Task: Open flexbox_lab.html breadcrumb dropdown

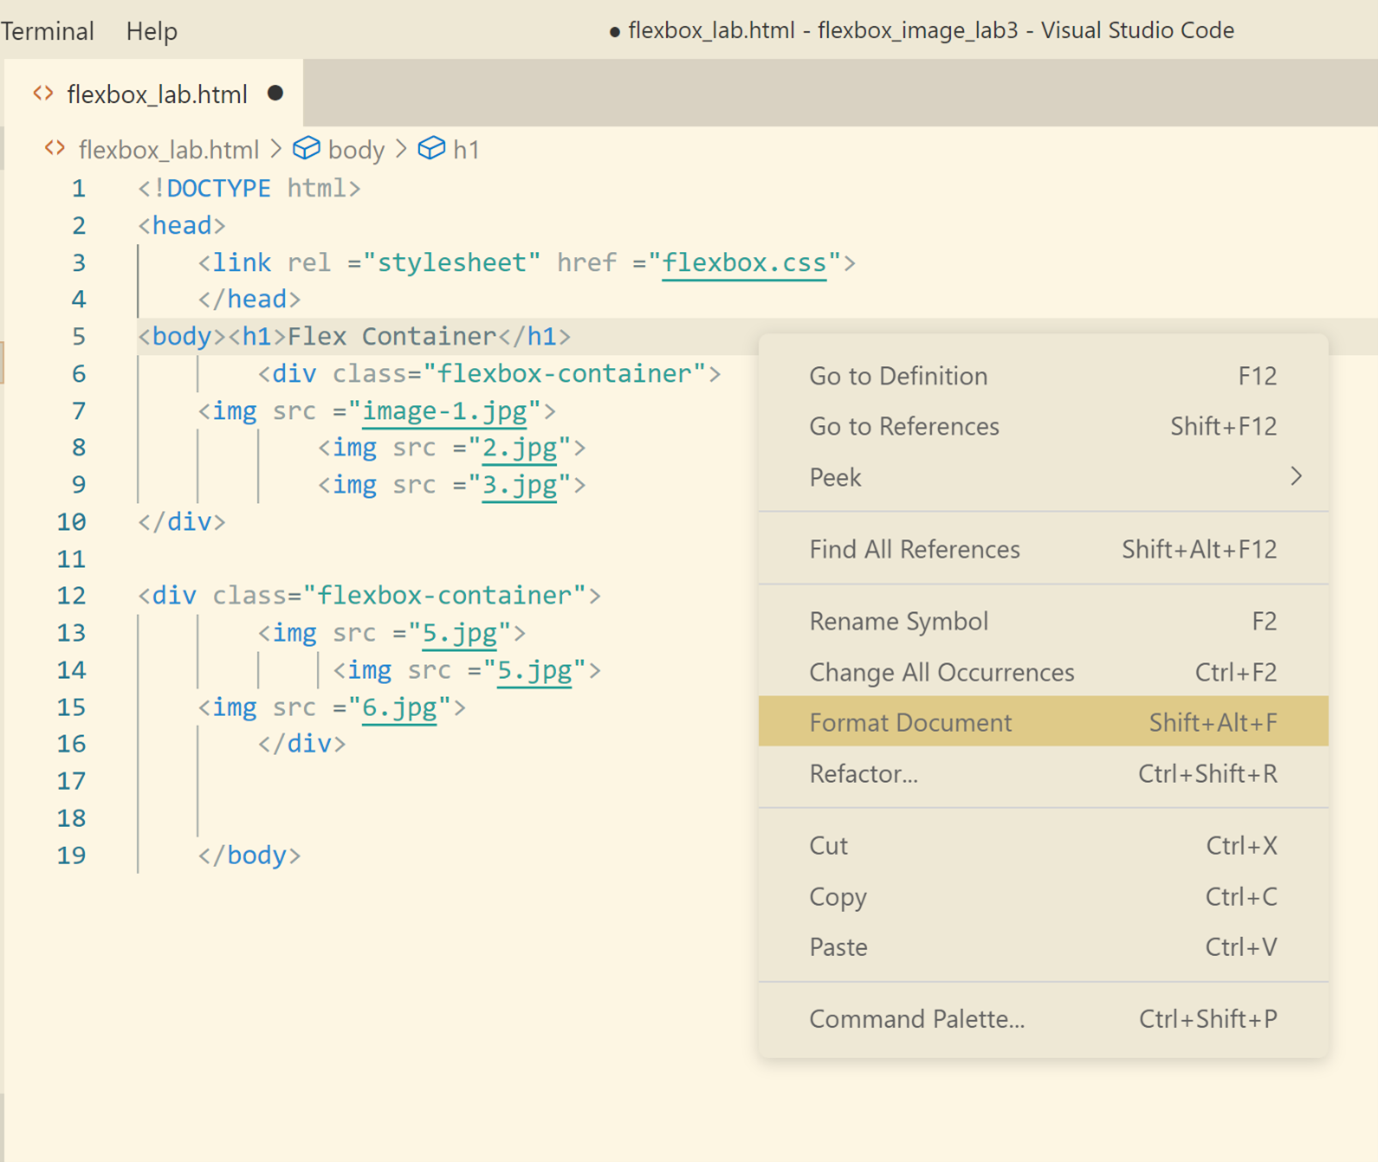Action: (168, 150)
